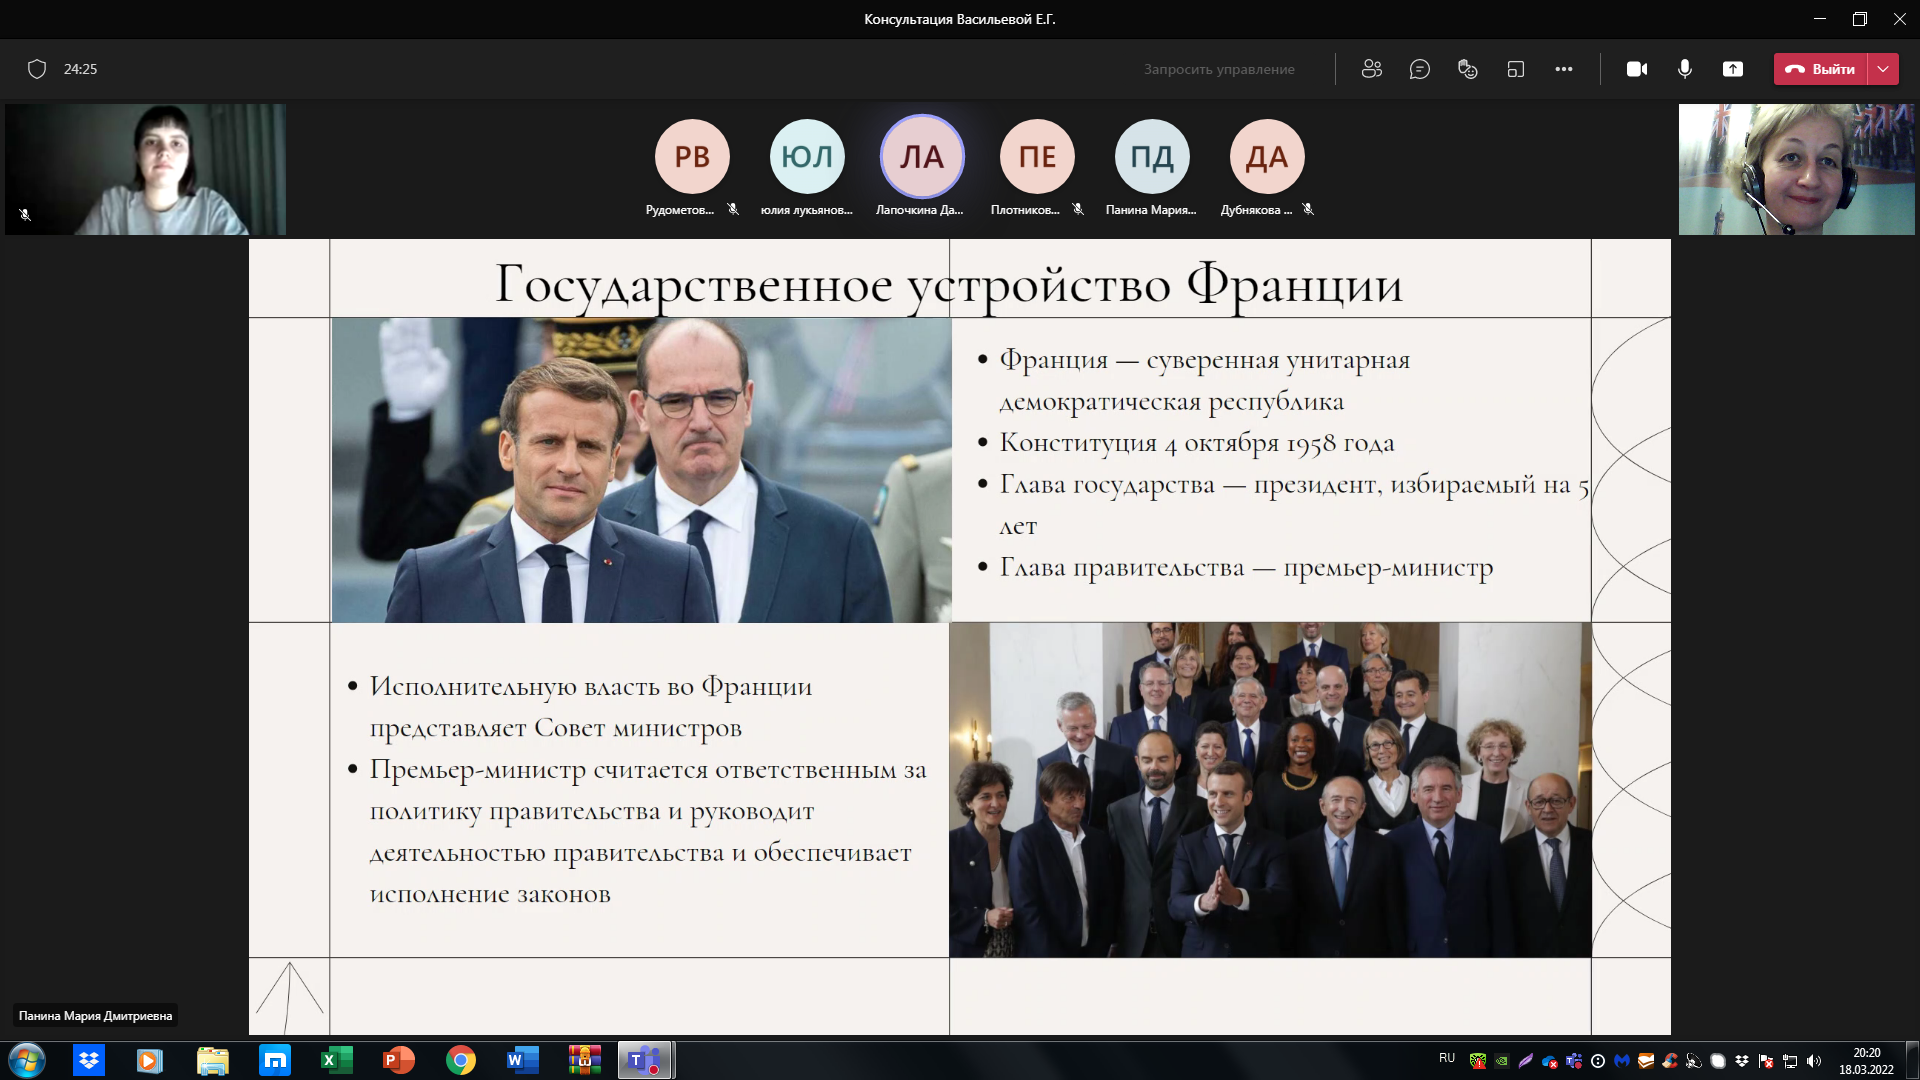The image size is (1920, 1080).
Task: Open reactions to raise your hand
Action: pos(1467,68)
